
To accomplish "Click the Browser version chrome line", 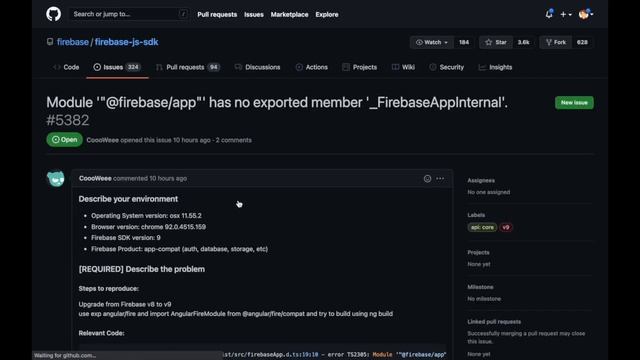I will 148,227.
